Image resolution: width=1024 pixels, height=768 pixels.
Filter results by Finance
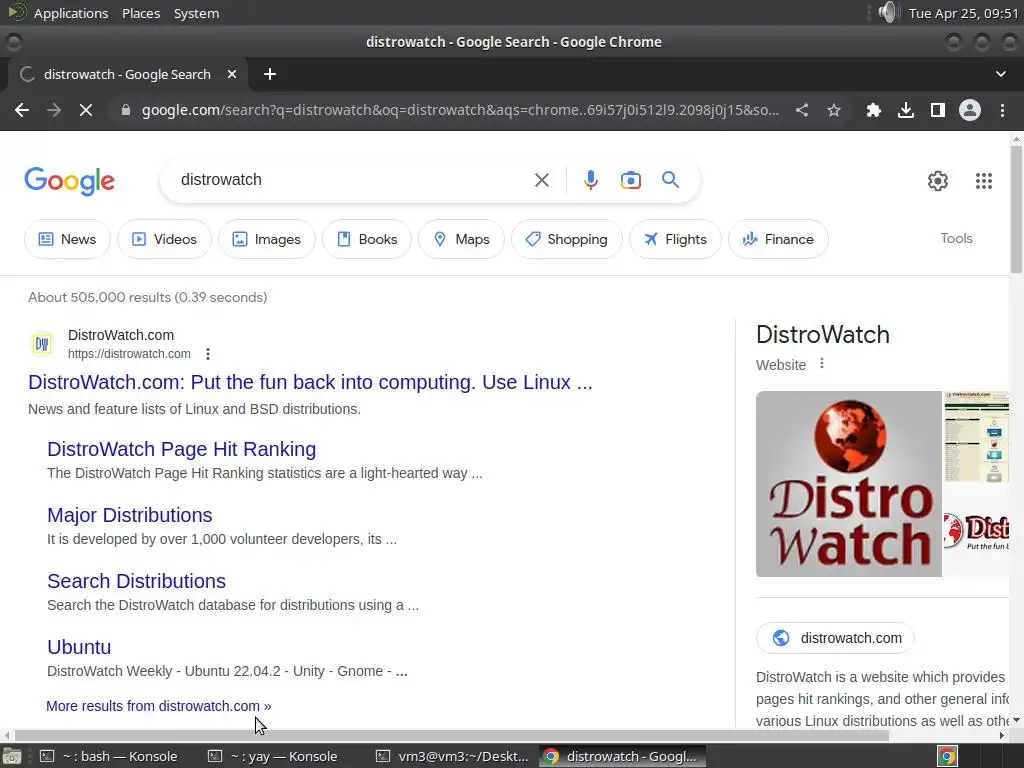778,239
